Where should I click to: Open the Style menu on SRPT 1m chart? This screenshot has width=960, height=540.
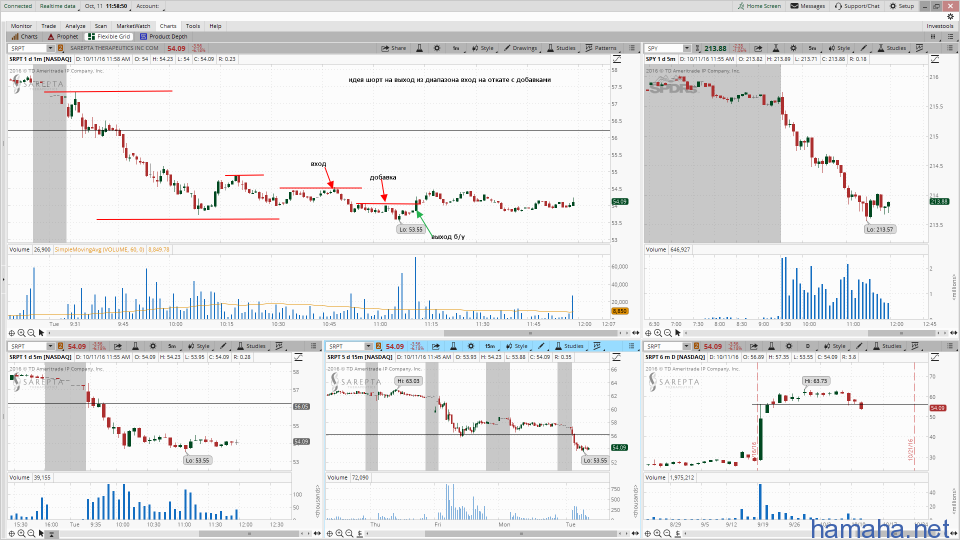482,48
